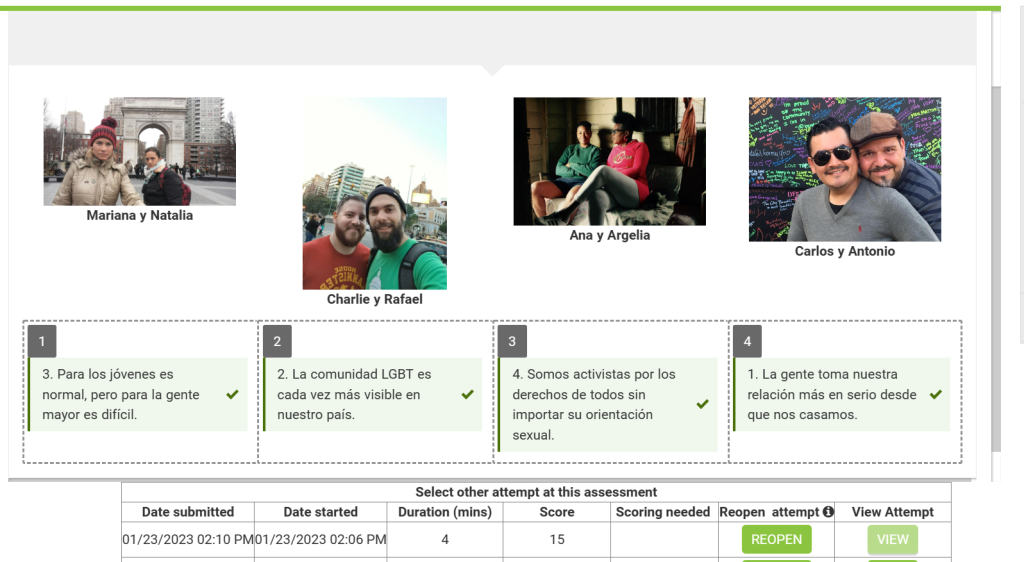Select the 'Somos activistas por los derechos' answer card

click(597, 405)
